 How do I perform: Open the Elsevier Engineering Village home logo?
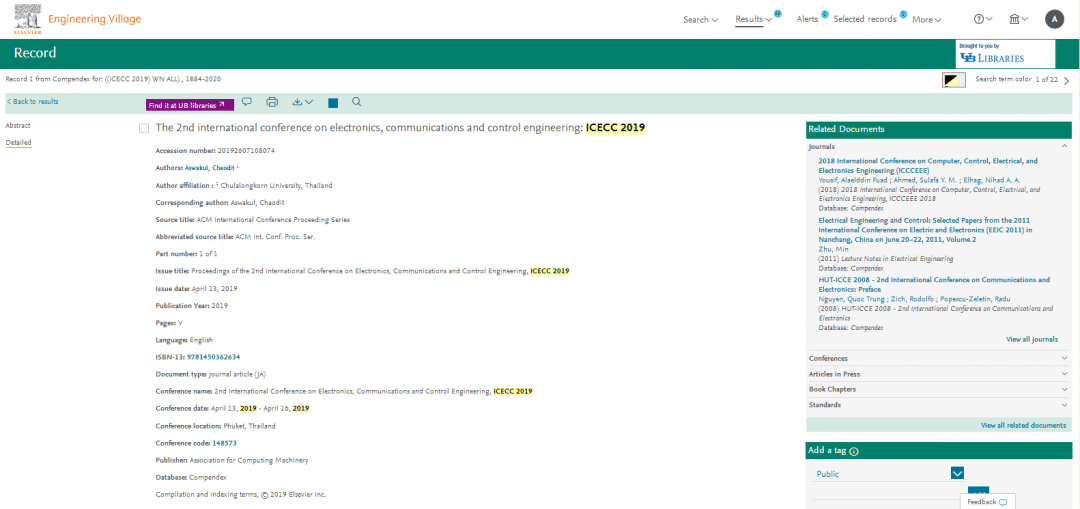77,19
